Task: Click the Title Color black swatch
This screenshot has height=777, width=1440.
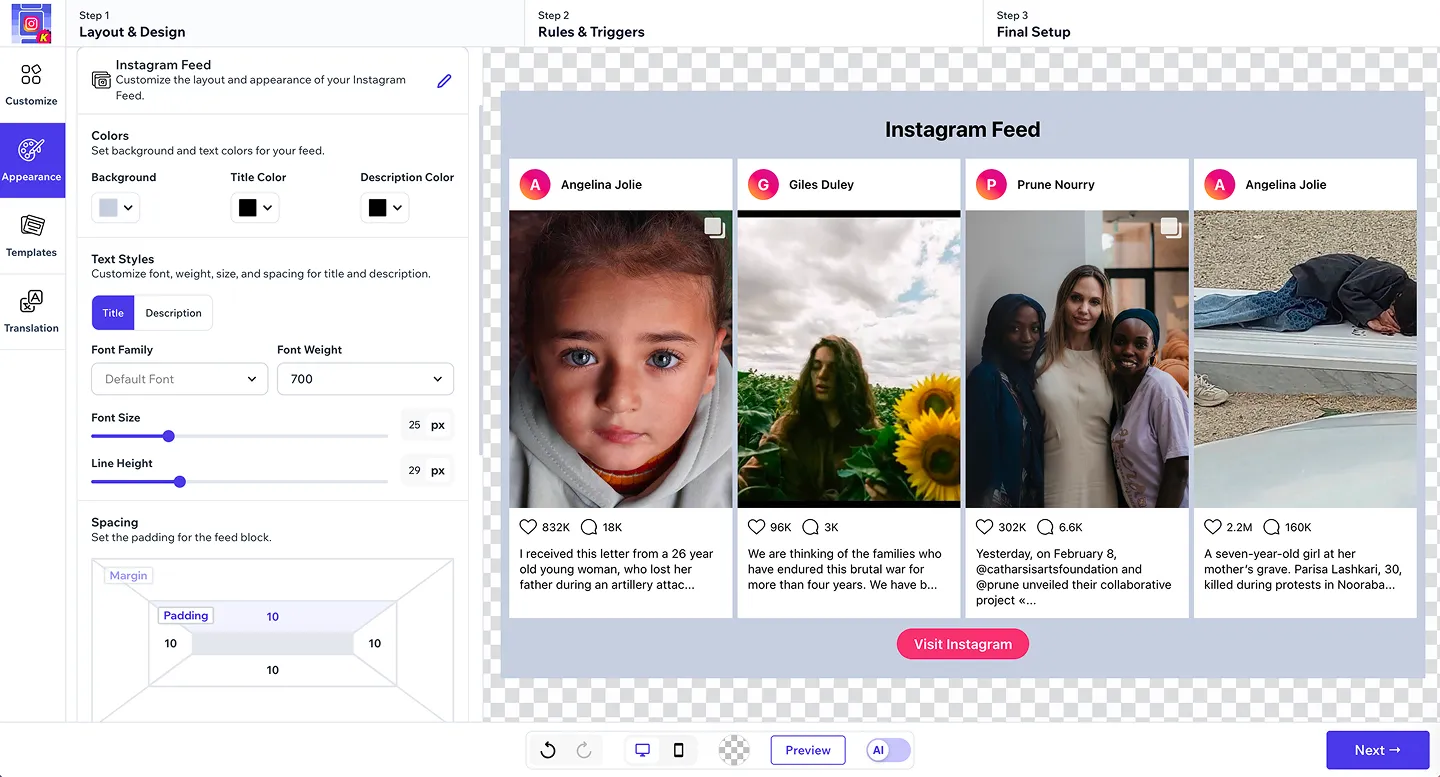Action: [x=247, y=208]
